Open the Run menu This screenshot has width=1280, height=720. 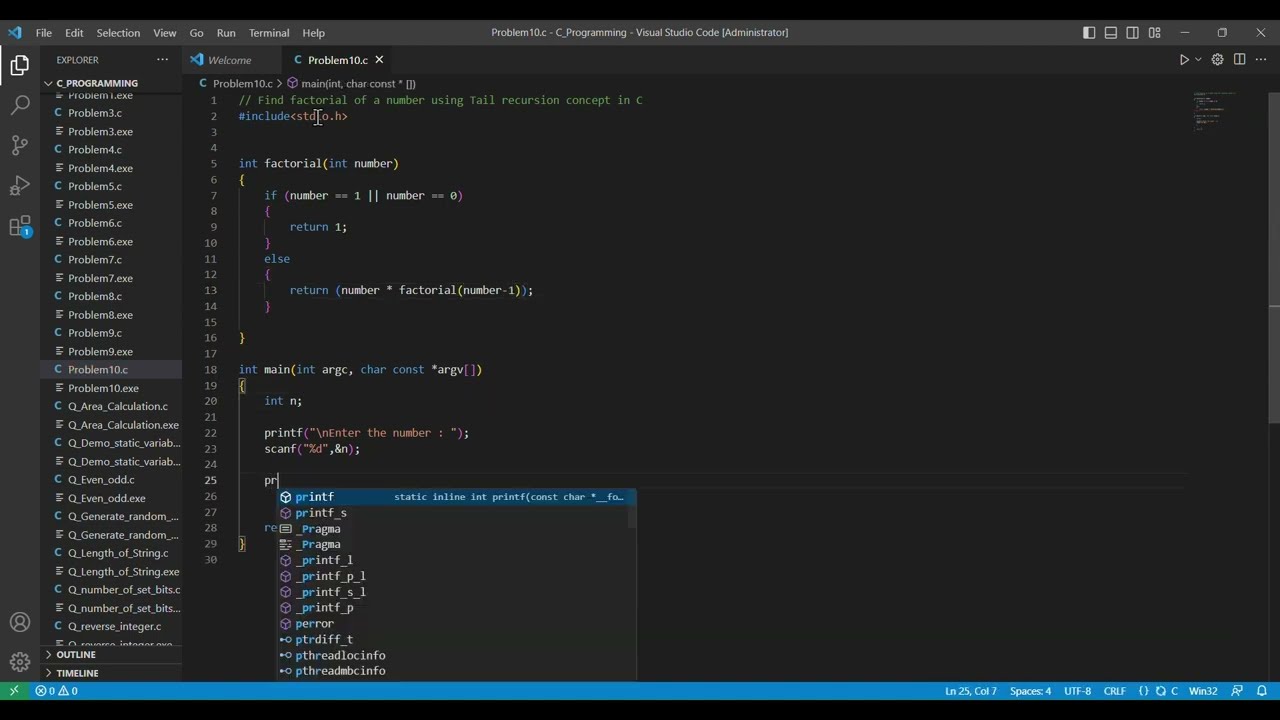(x=226, y=33)
